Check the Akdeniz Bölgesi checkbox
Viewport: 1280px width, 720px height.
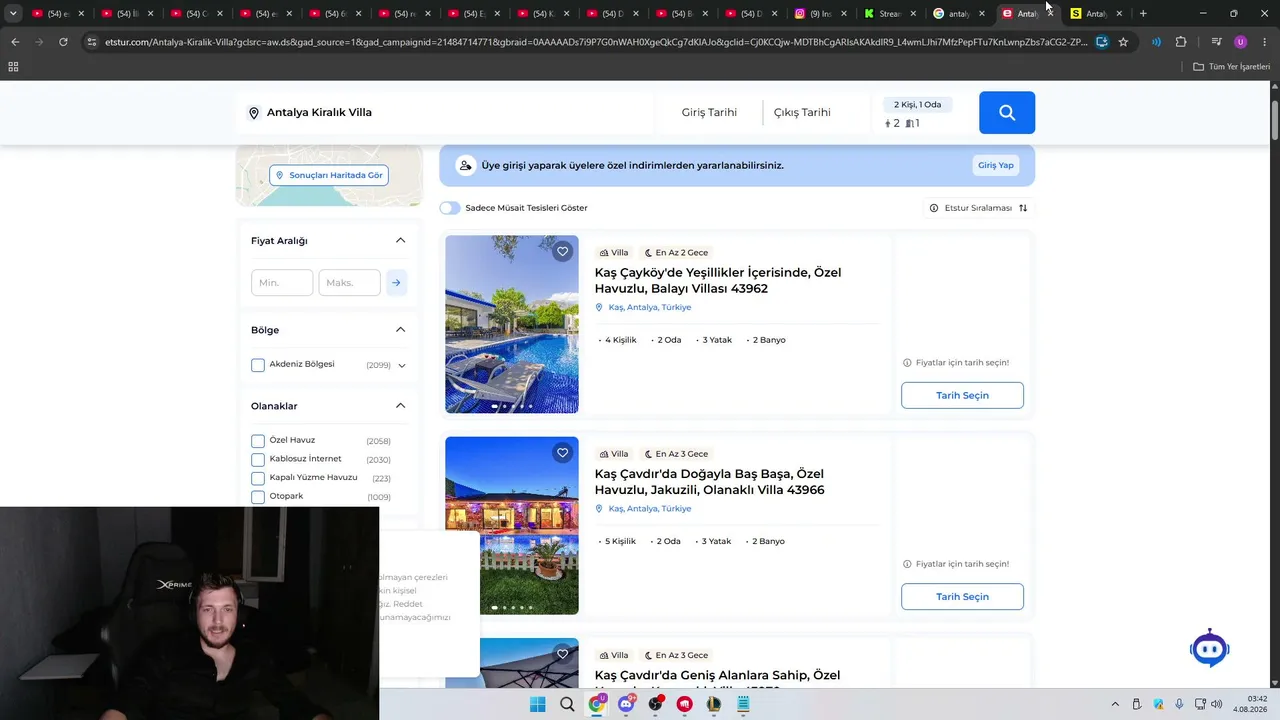coord(258,365)
